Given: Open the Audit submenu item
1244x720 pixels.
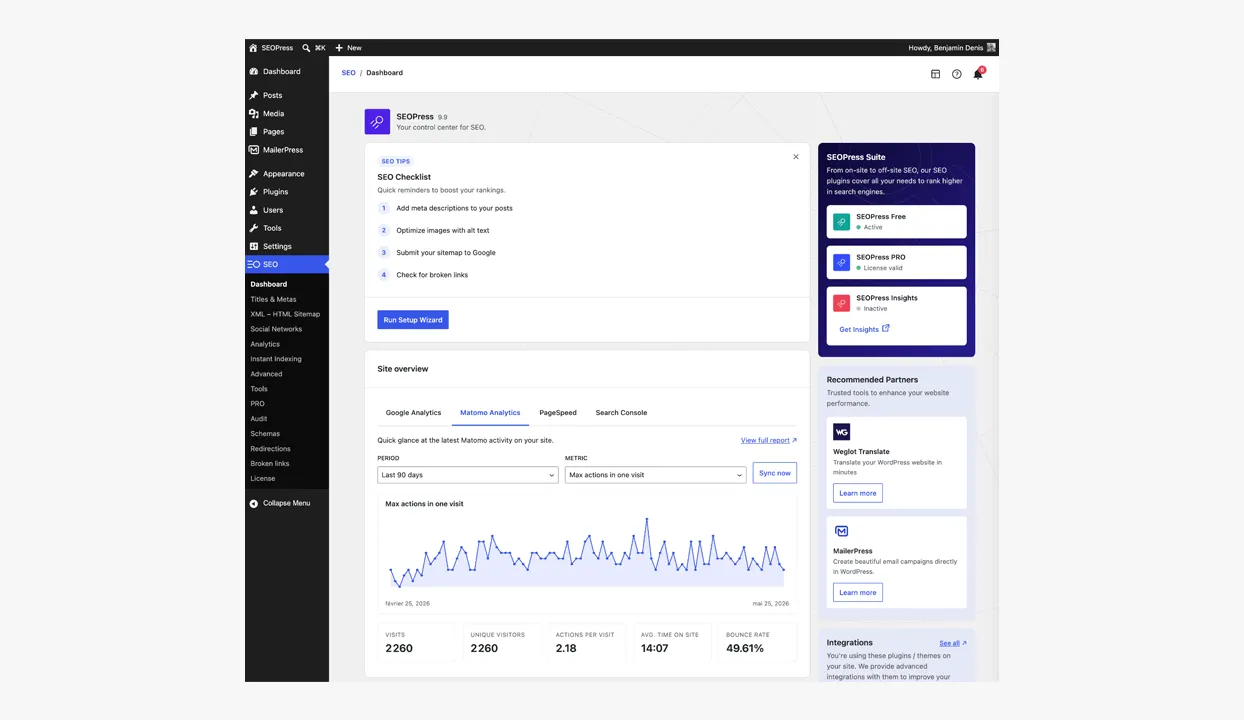Looking at the screenshot, I should tap(259, 419).
